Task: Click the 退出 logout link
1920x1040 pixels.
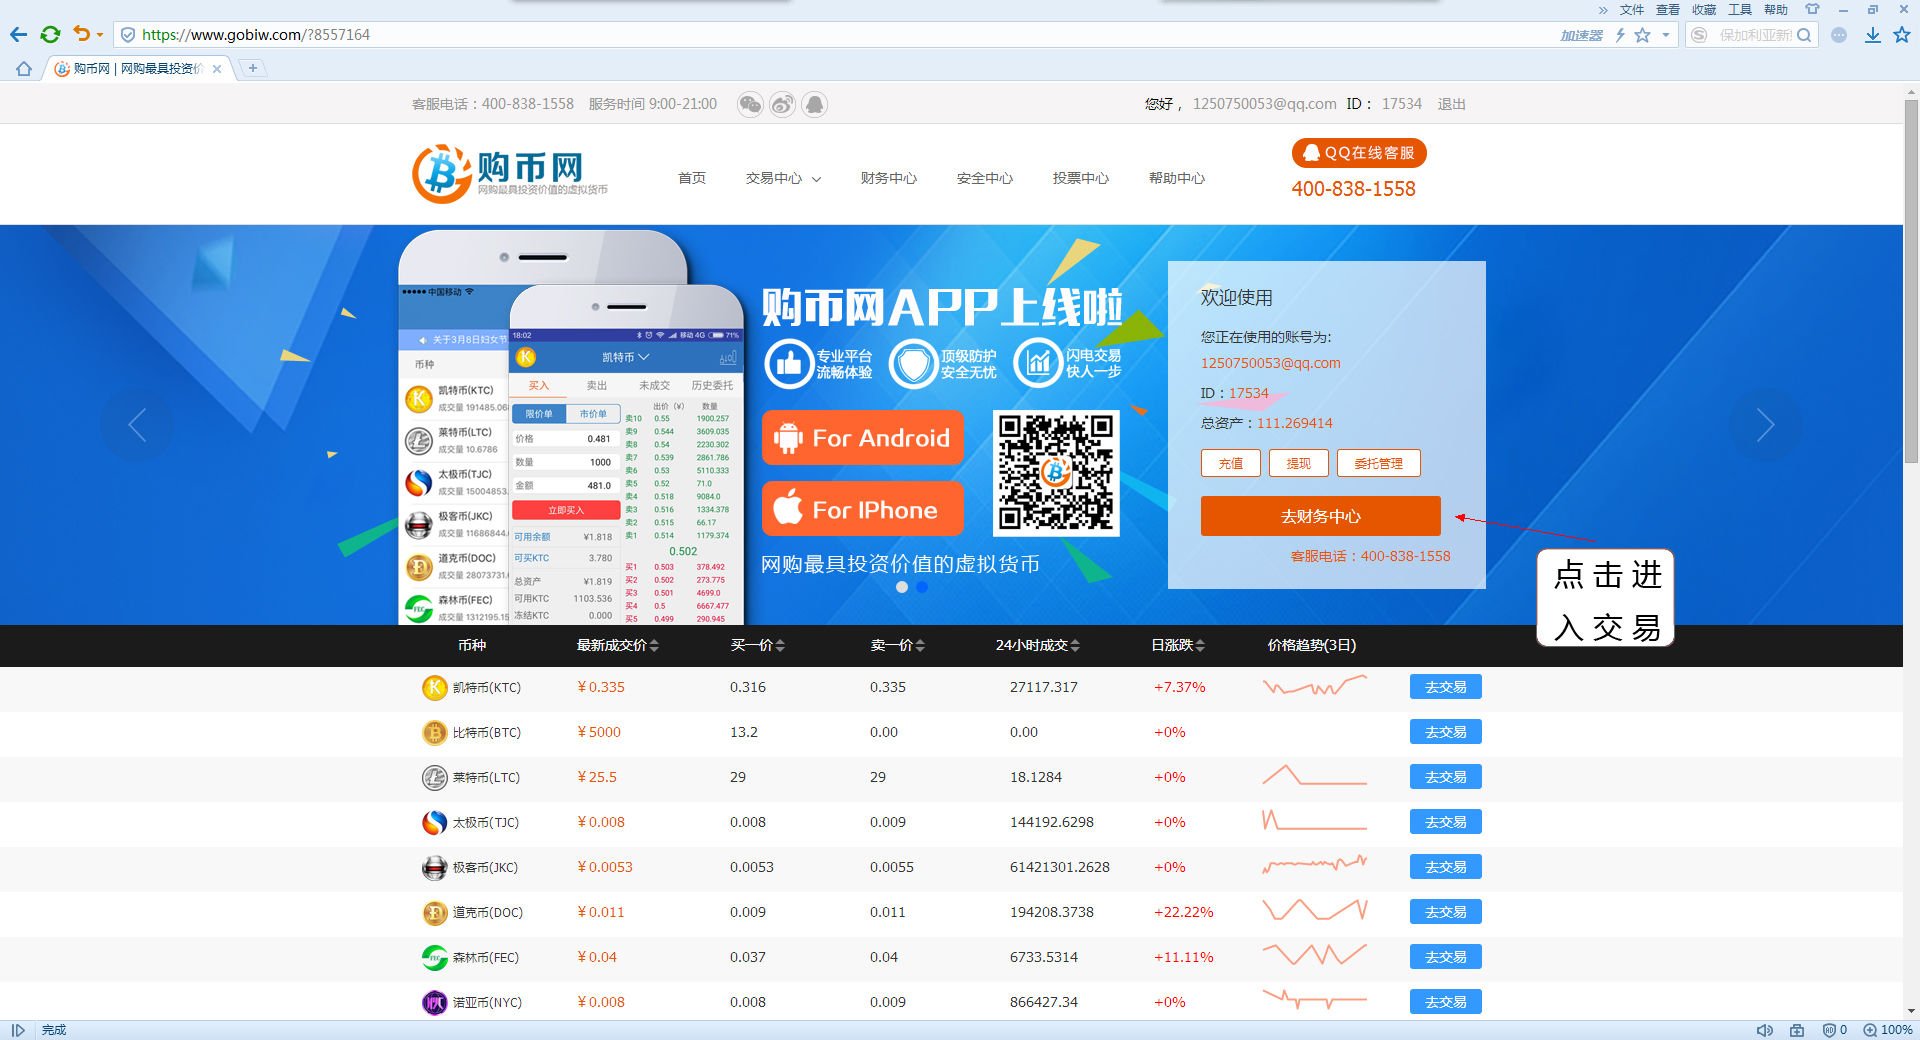Action: (1450, 104)
